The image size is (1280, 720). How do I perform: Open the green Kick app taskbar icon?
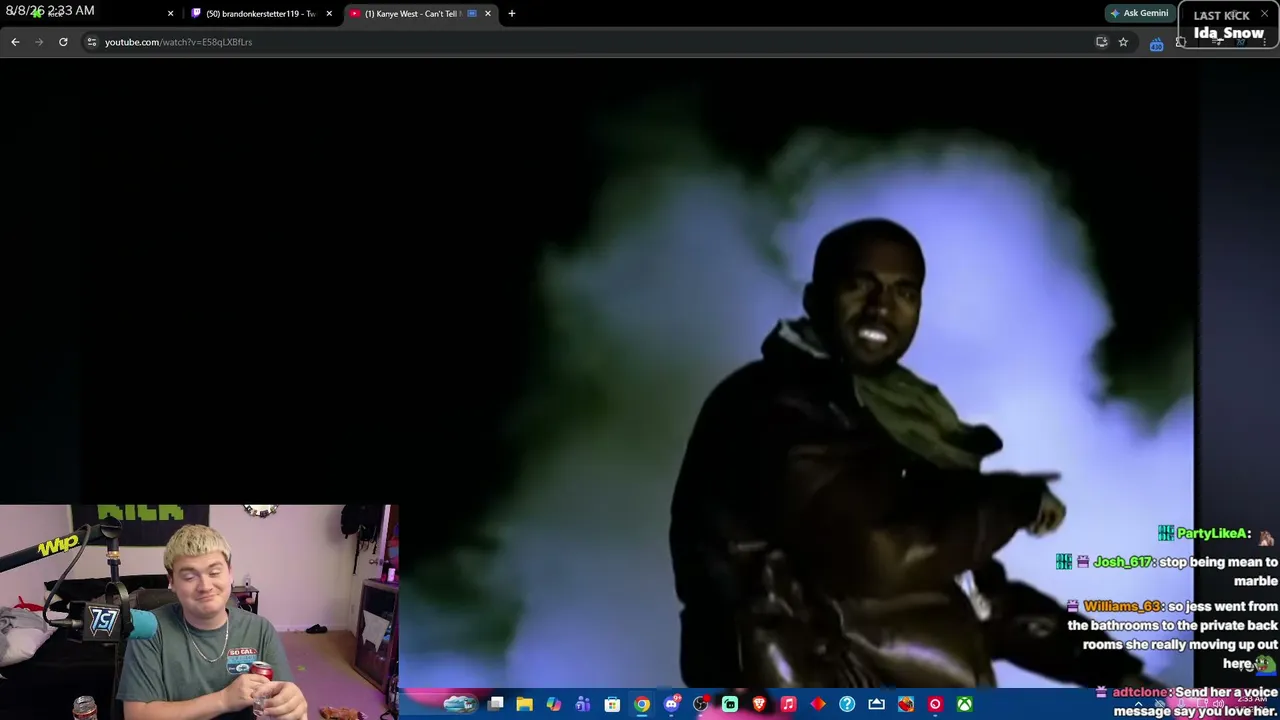point(730,704)
